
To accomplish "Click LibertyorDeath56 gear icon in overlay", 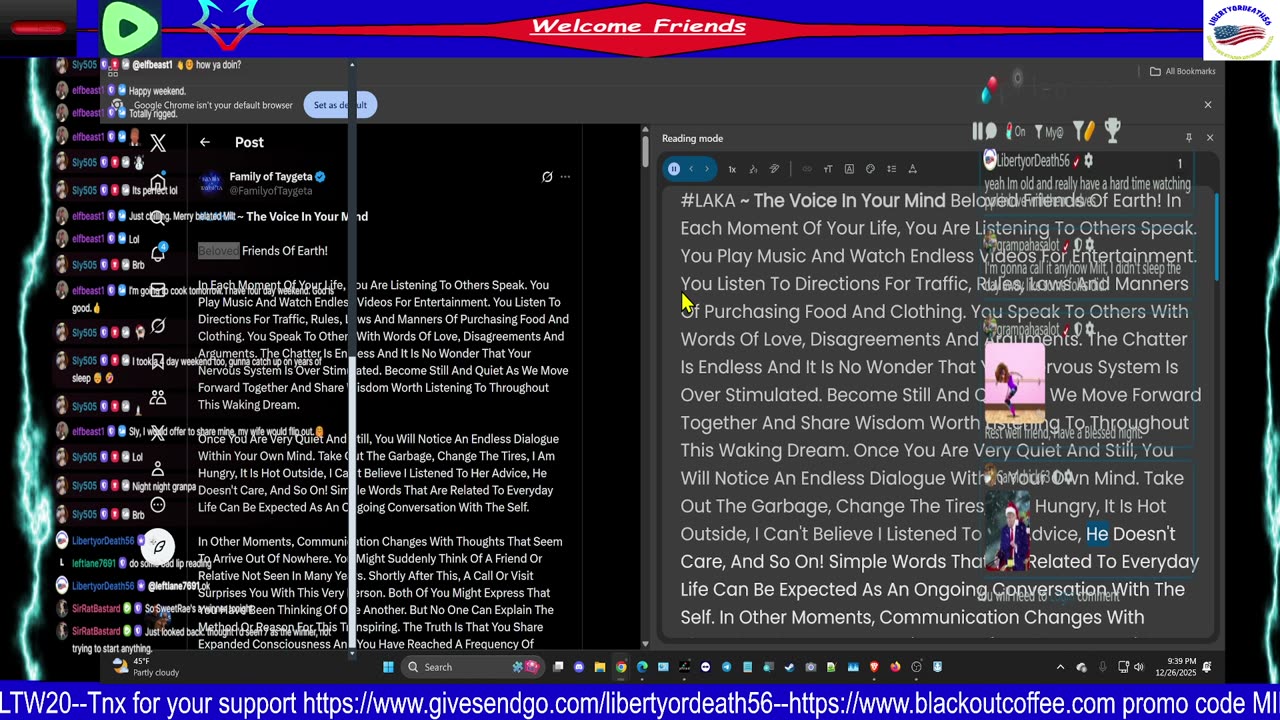I will [x=1088, y=160].
